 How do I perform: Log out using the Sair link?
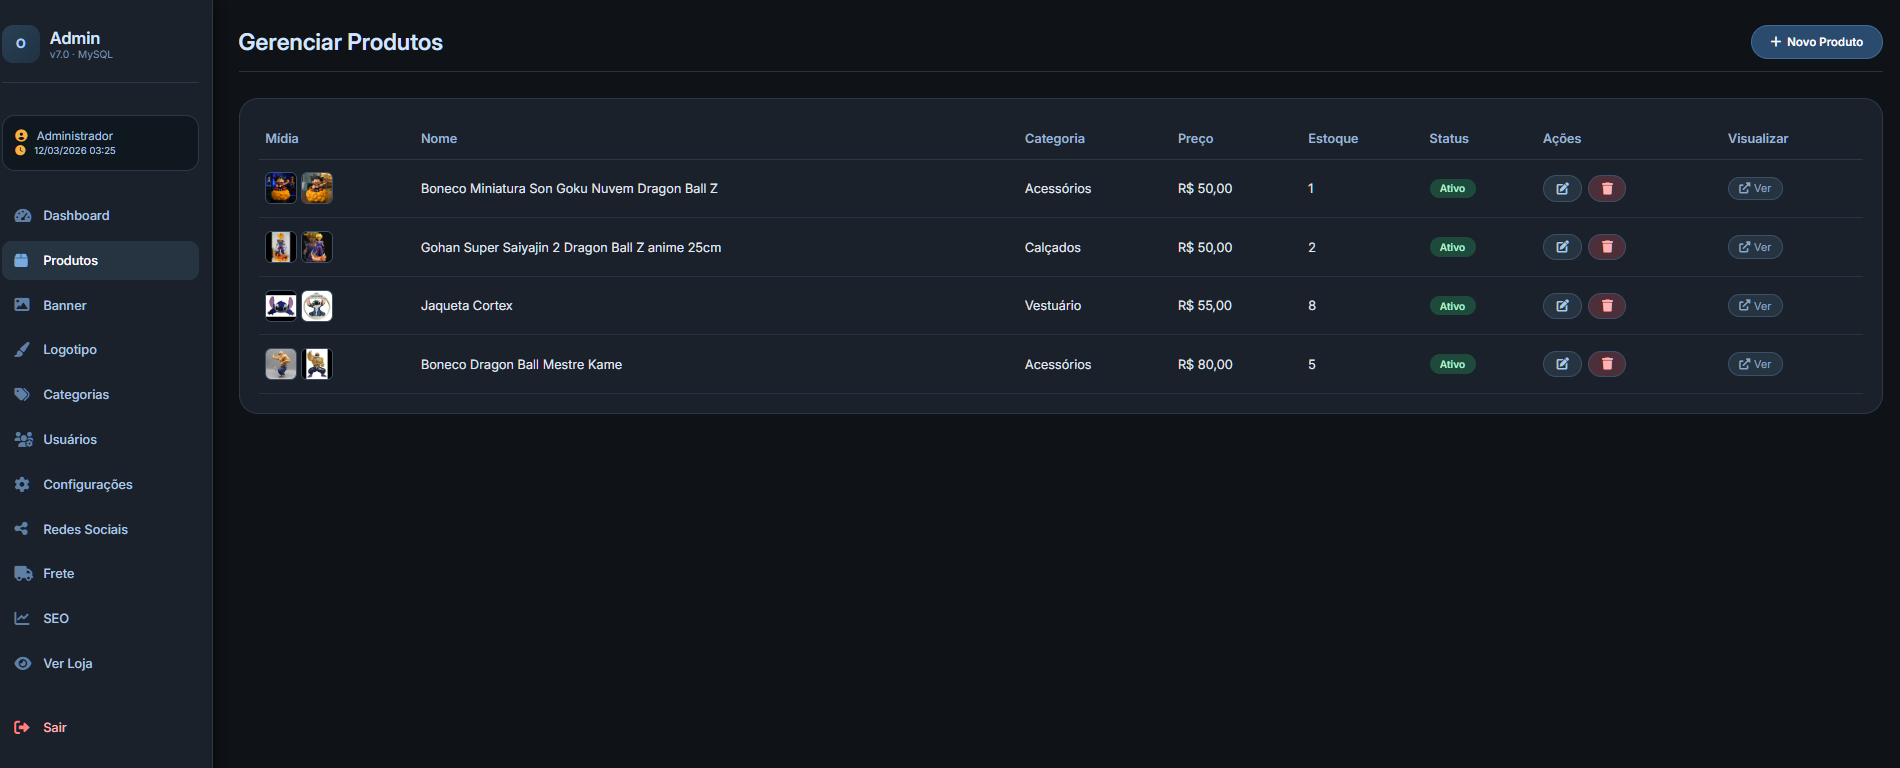54,728
